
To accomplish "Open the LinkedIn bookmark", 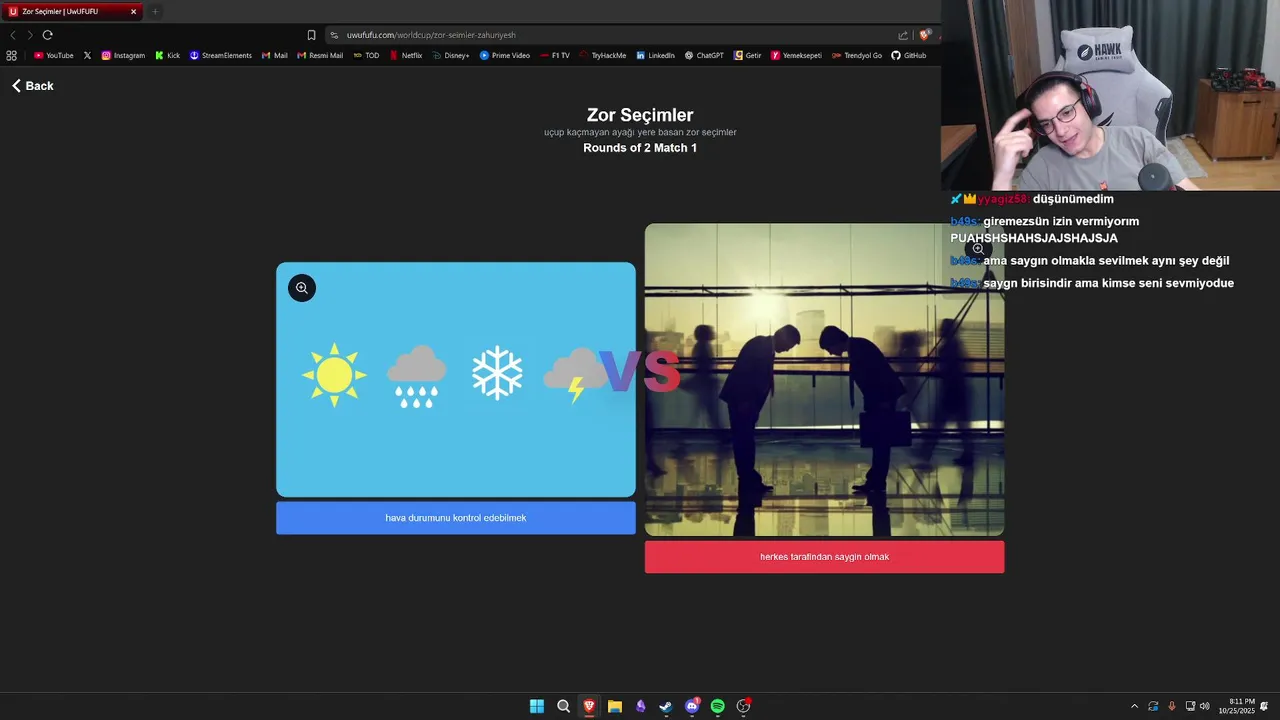I will pyautogui.click(x=655, y=56).
